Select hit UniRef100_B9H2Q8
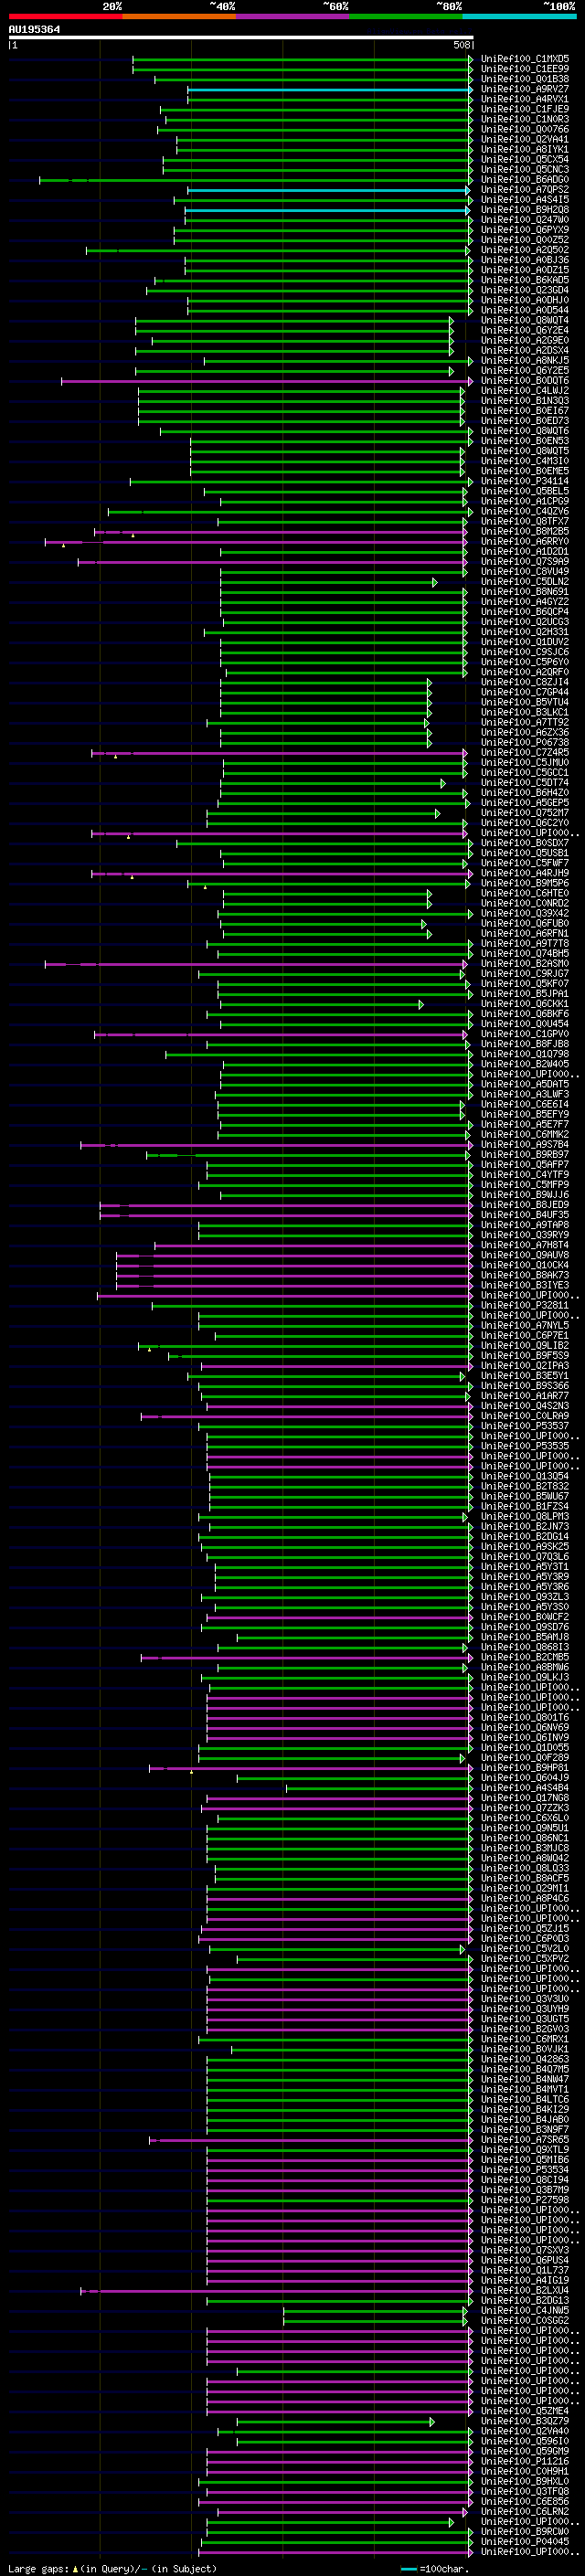 (x=525, y=210)
